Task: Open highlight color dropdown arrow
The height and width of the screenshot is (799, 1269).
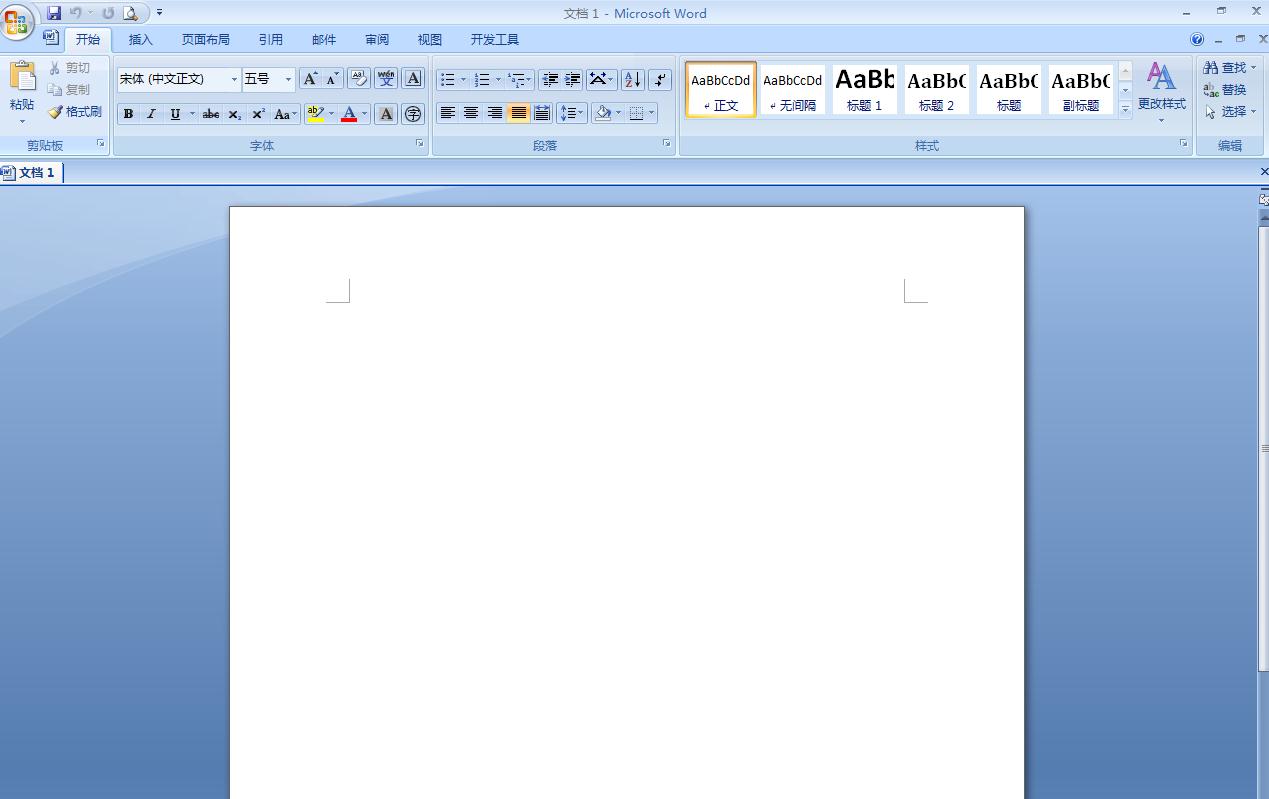Action: click(x=331, y=114)
